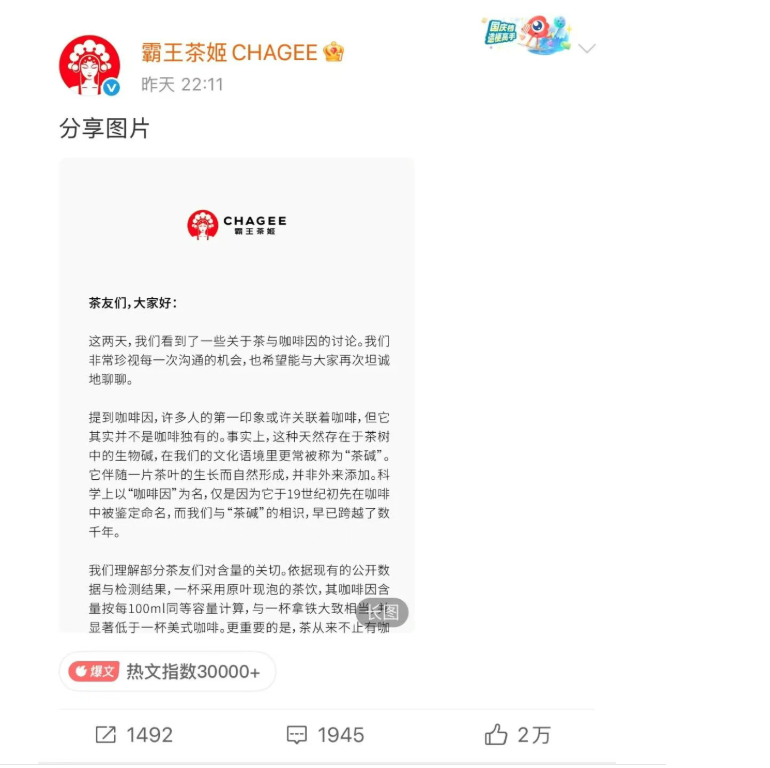View the 1945 comments count
This screenshot has width=770, height=768.
341,735
